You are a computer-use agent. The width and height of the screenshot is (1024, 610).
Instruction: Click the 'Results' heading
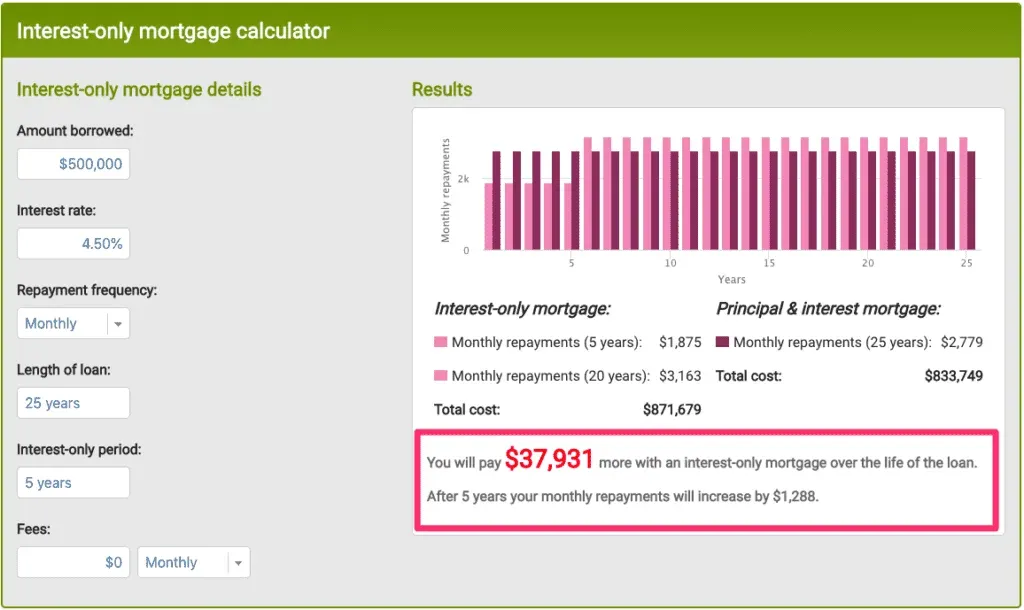pos(442,89)
